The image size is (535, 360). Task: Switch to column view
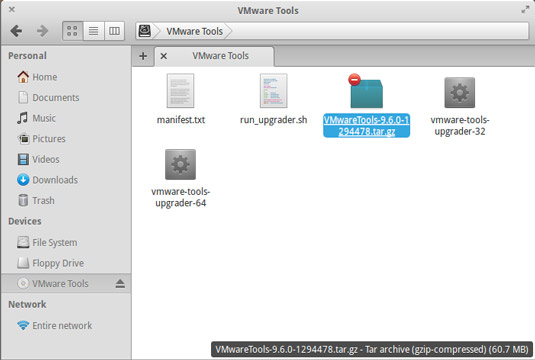point(114,31)
